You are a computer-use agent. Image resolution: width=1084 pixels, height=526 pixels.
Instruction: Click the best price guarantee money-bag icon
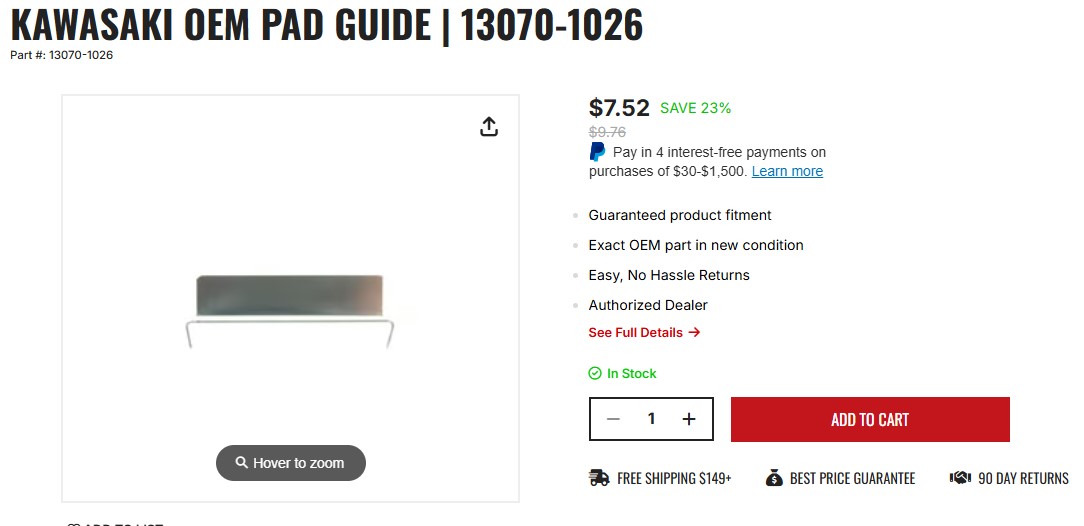click(774, 478)
